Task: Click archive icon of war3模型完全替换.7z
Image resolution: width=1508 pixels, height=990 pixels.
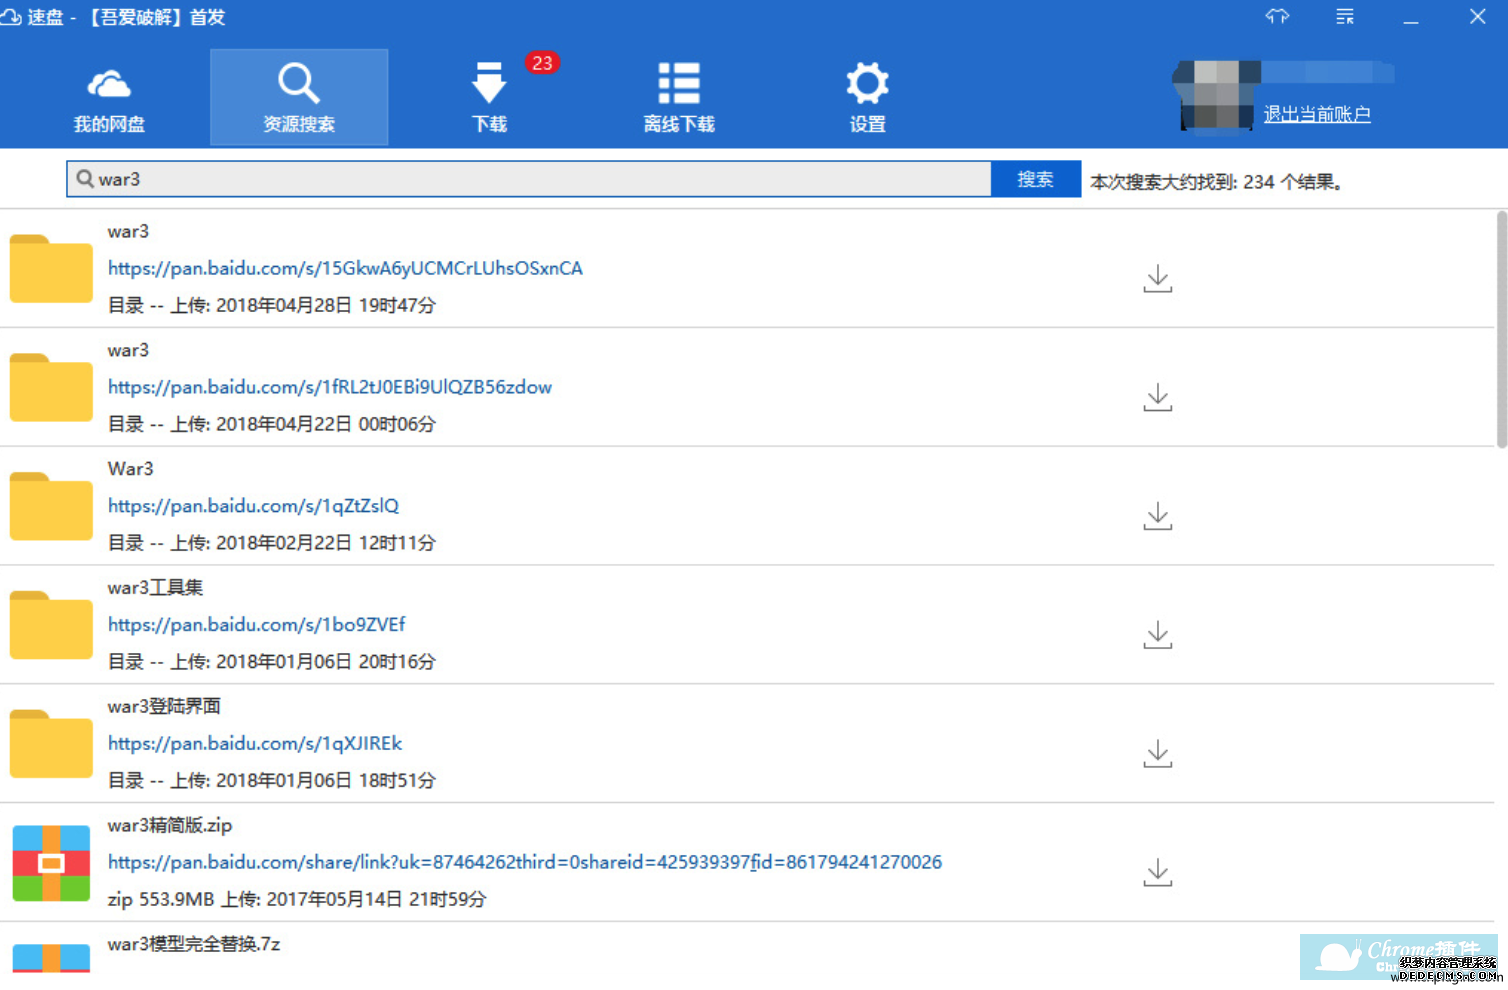Action: click(x=51, y=958)
